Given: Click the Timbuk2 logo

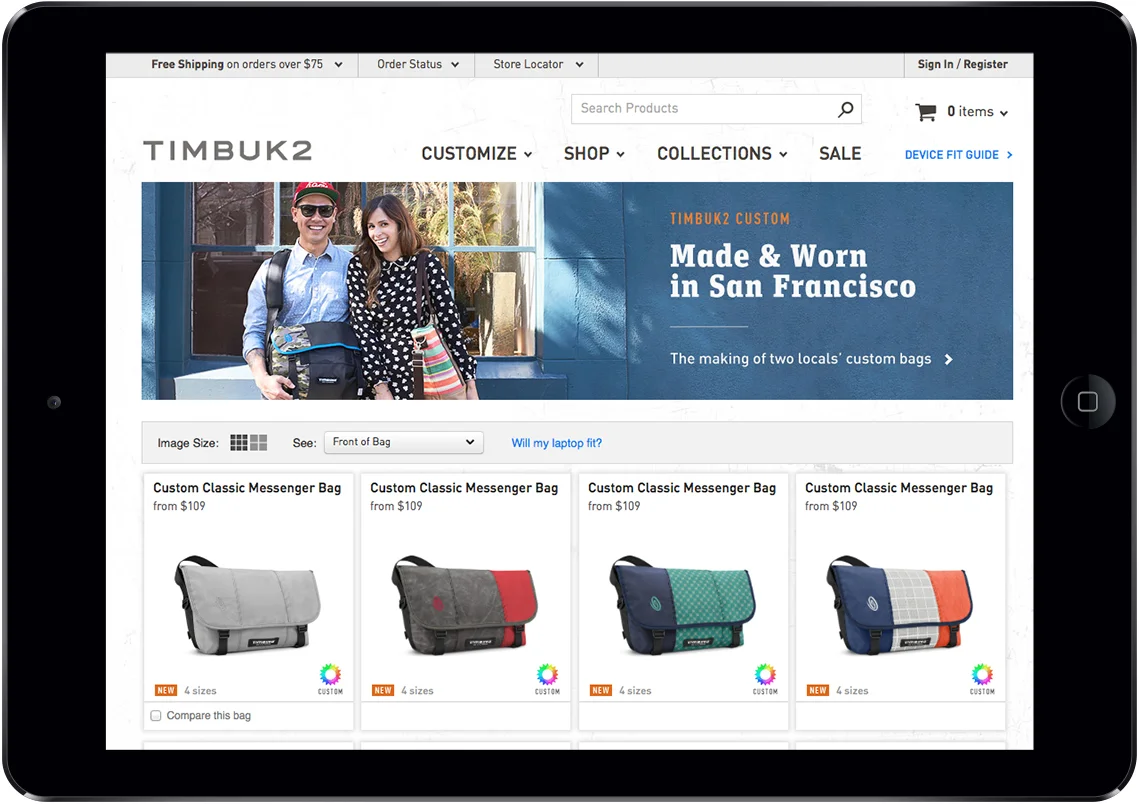Looking at the screenshot, I should pos(227,150).
